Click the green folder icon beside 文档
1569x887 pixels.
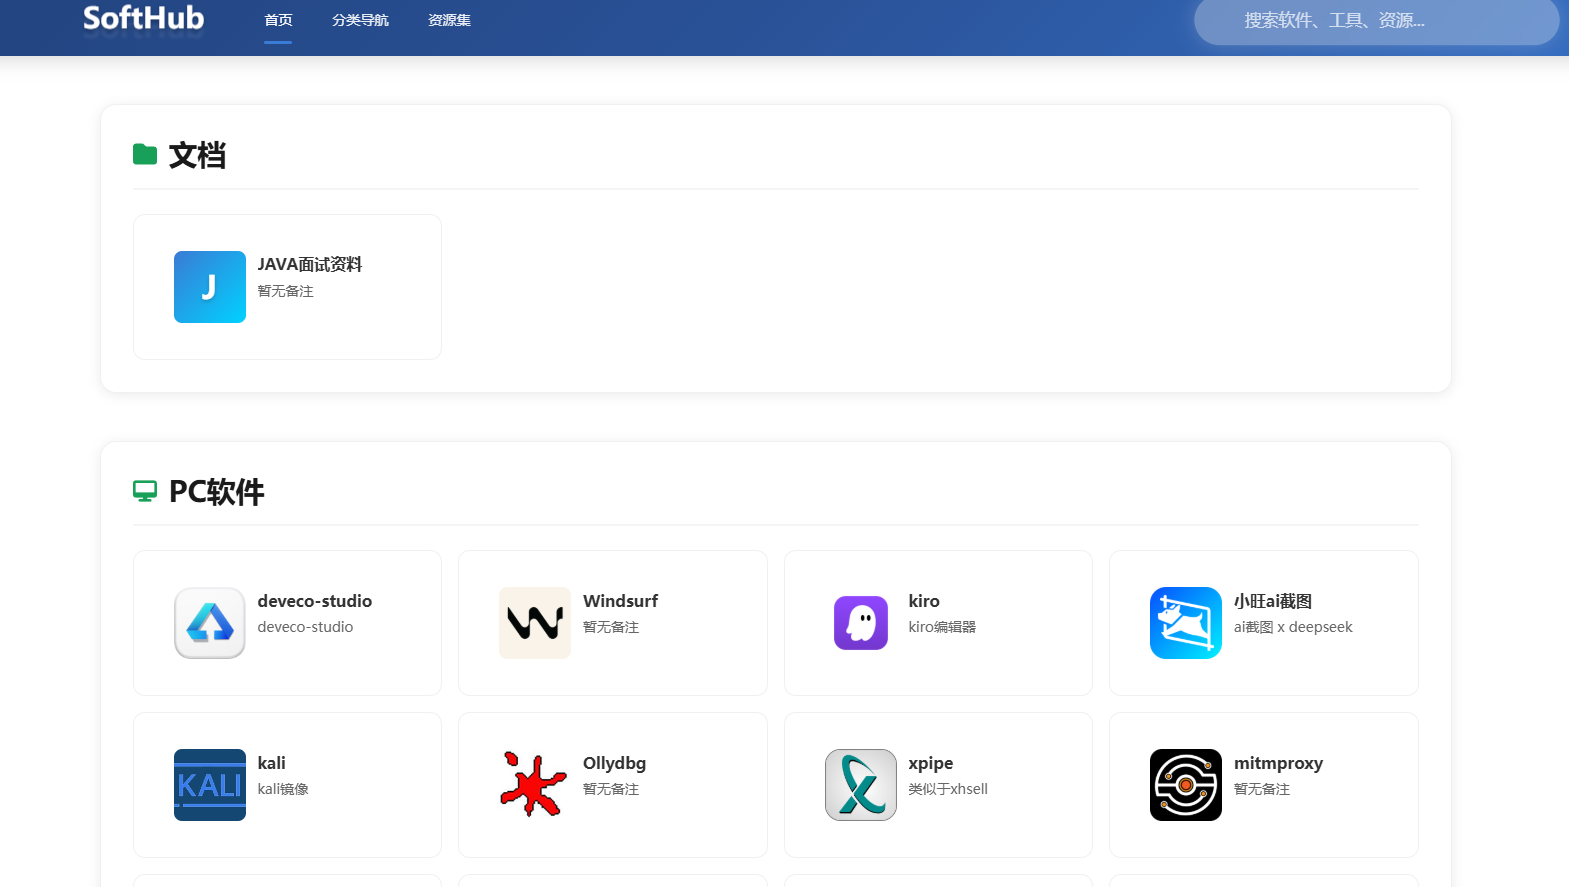(x=145, y=154)
